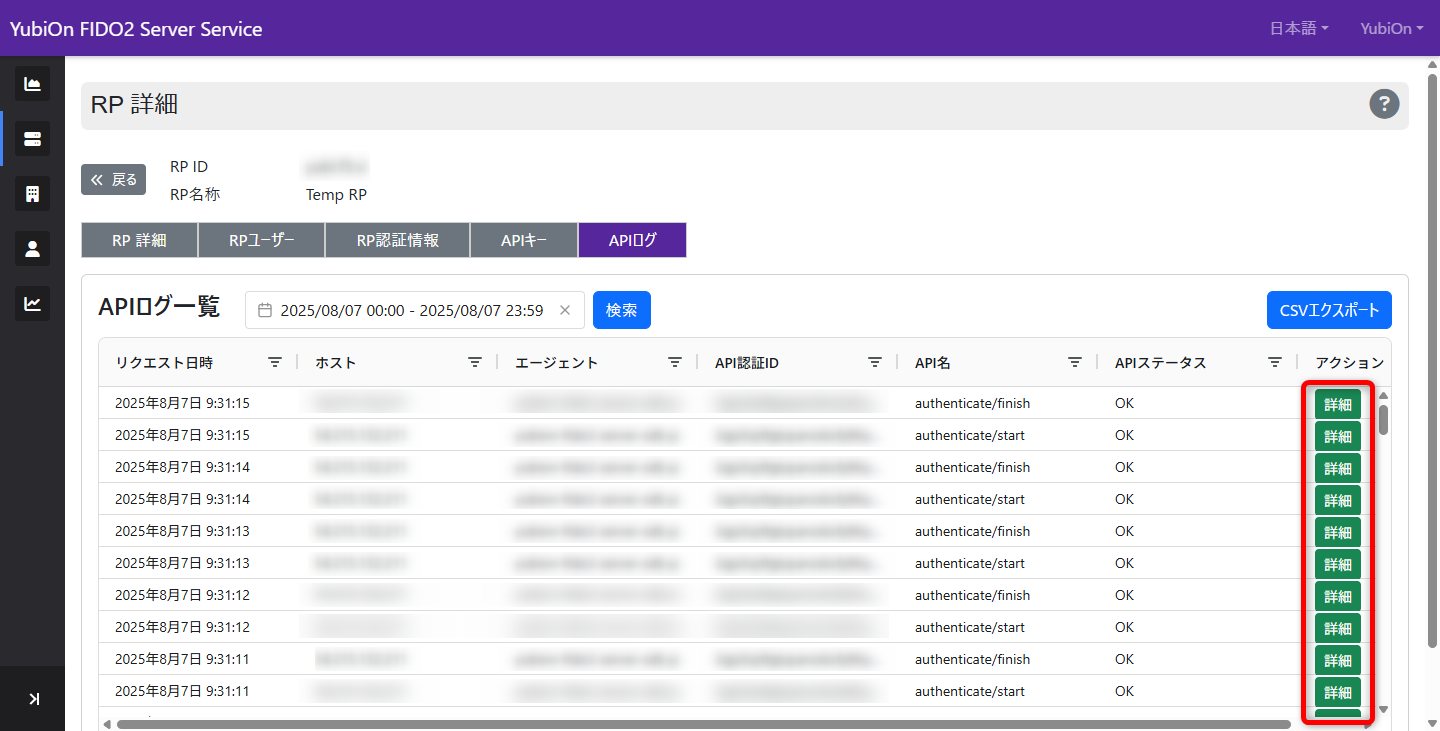Open 詳細 for 9:31:11 authenticate/start row

point(1338,692)
